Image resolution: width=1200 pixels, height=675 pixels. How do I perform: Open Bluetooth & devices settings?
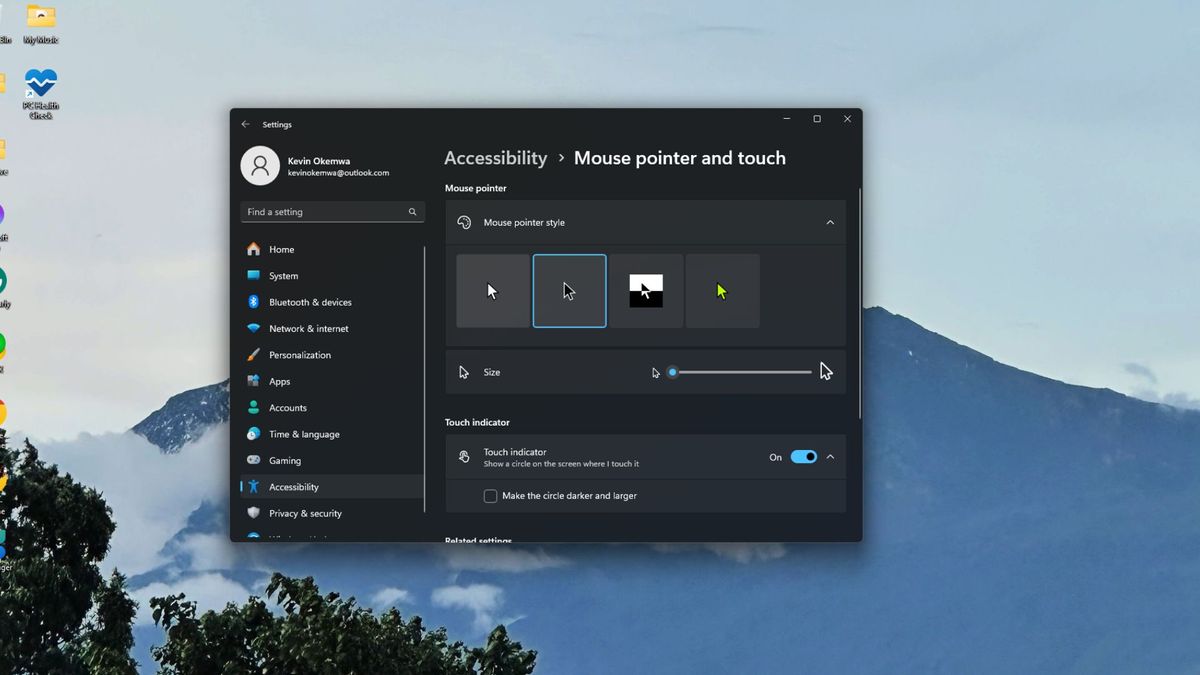point(310,301)
